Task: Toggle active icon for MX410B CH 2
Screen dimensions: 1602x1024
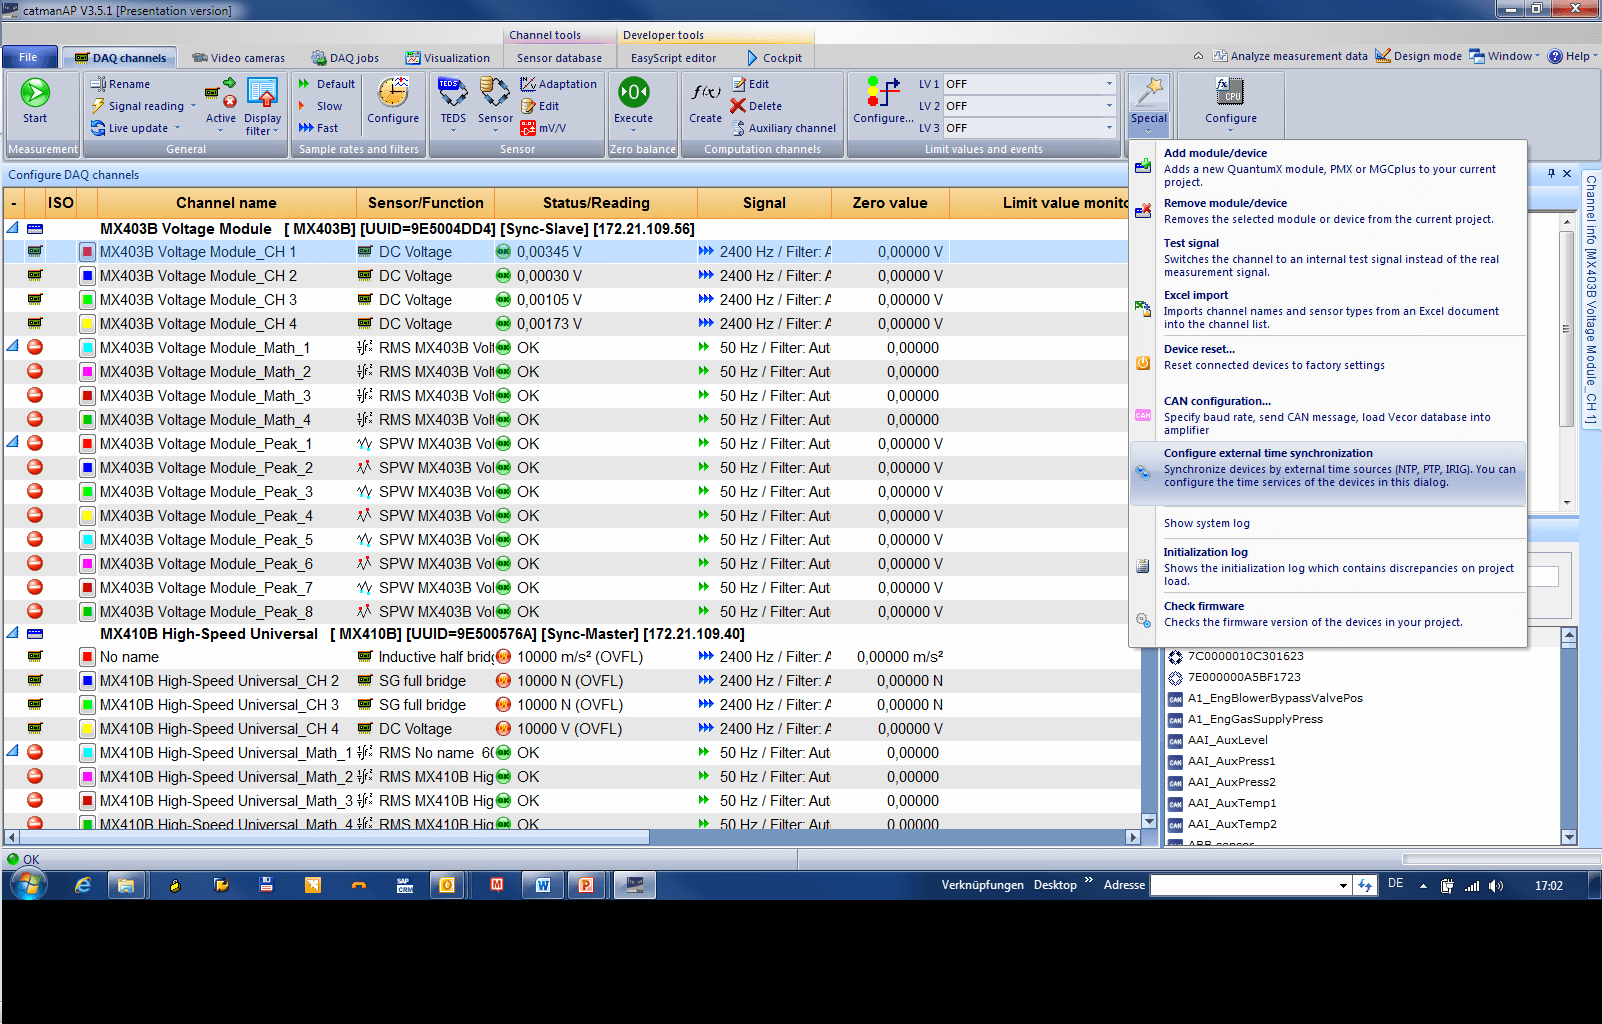Action: (x=35, y=681)
